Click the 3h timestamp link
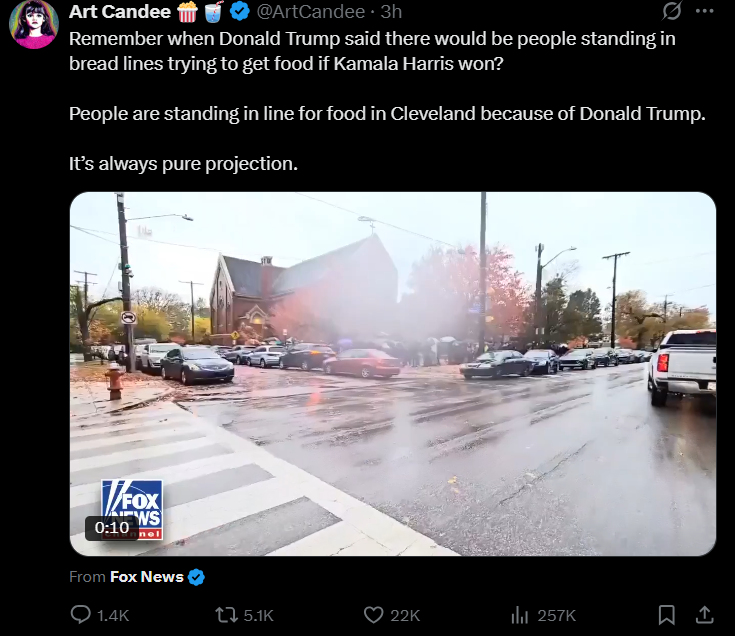The image size is (735, 636). tap(391, 12)
